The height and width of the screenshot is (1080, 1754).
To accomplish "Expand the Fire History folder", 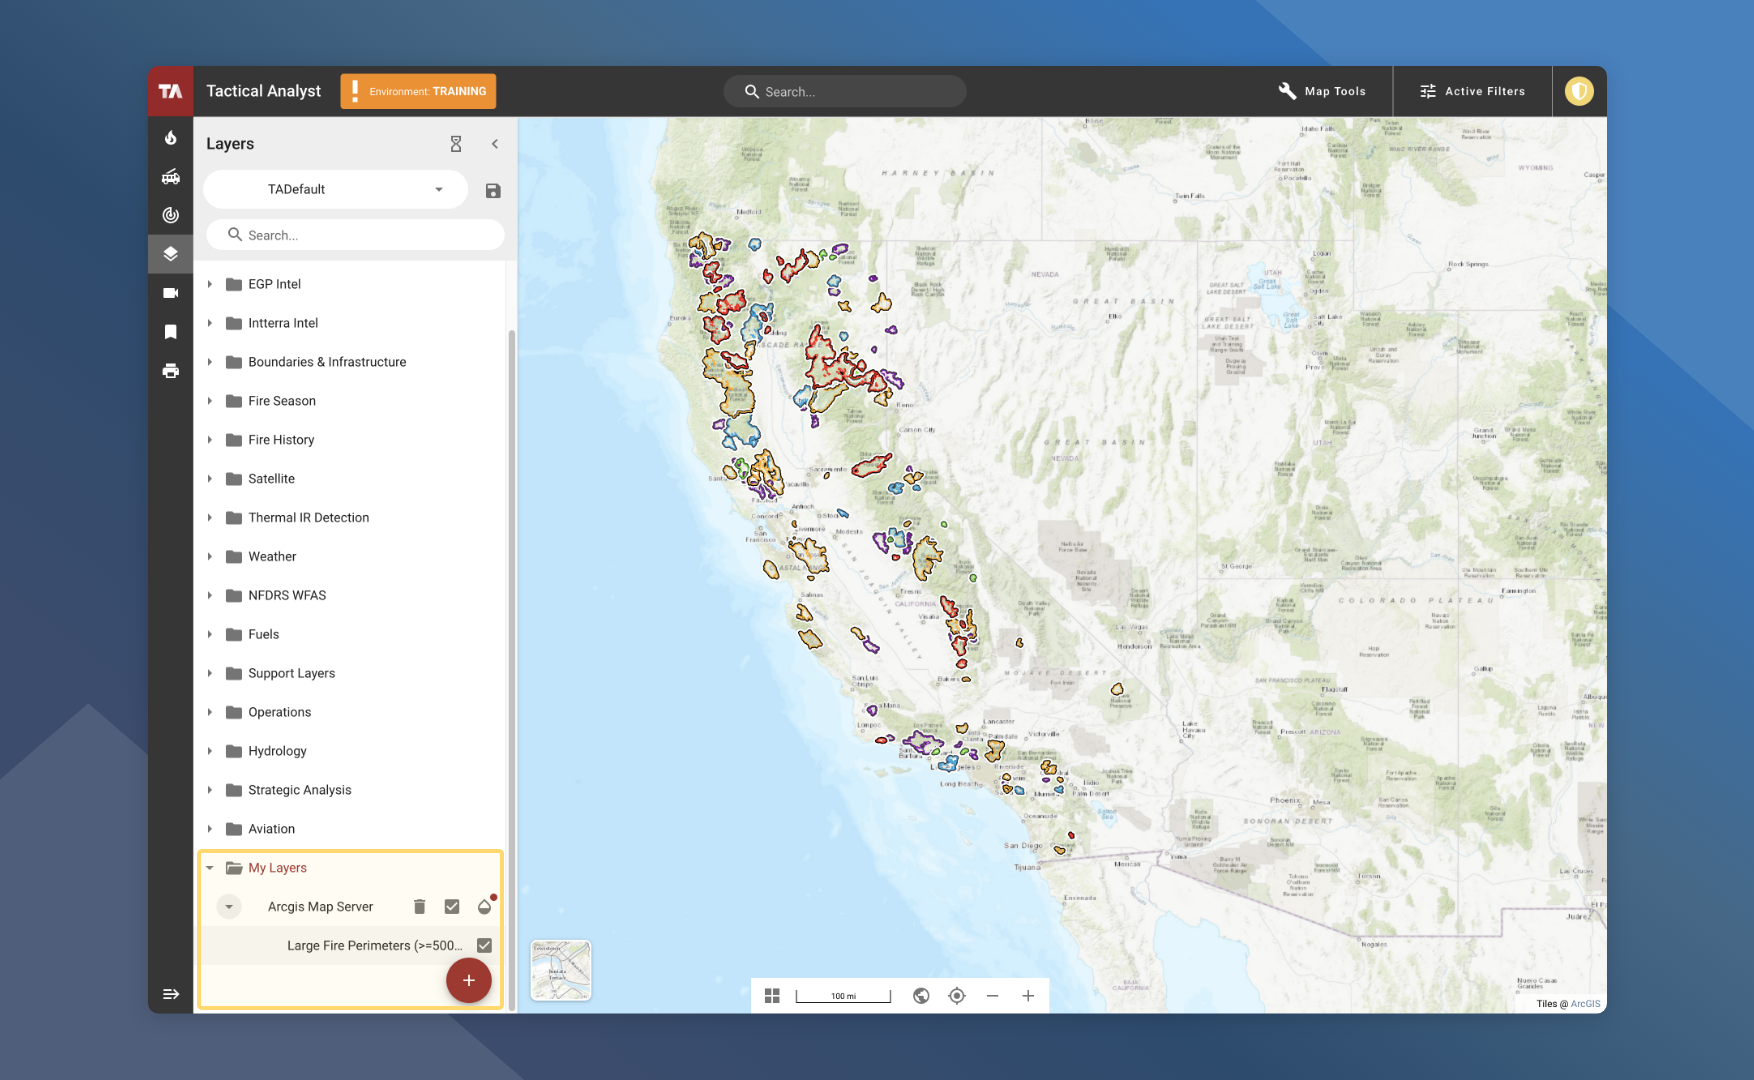I will pos(210,440).
